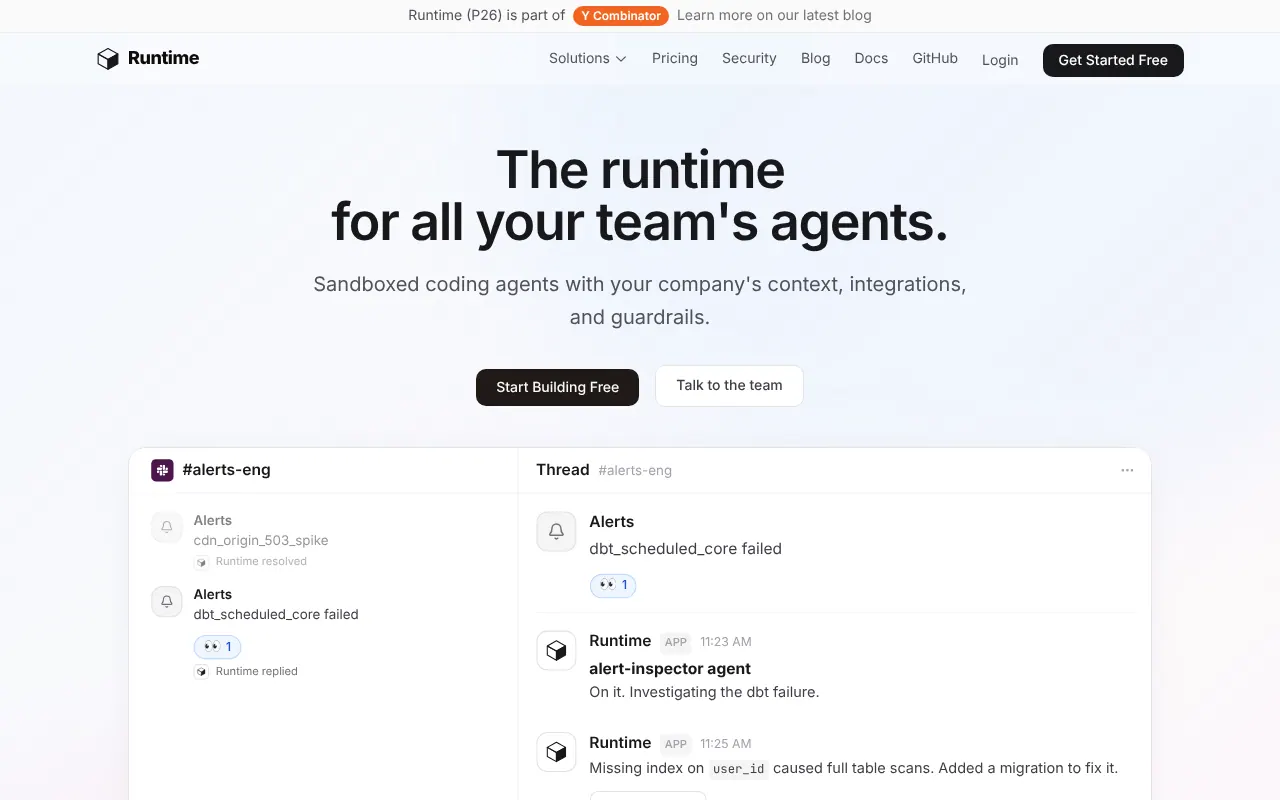This screenshot has width=1280, height=800.
Task: Select cdn_origin_503_spike alert text
Action: [261, 541]
